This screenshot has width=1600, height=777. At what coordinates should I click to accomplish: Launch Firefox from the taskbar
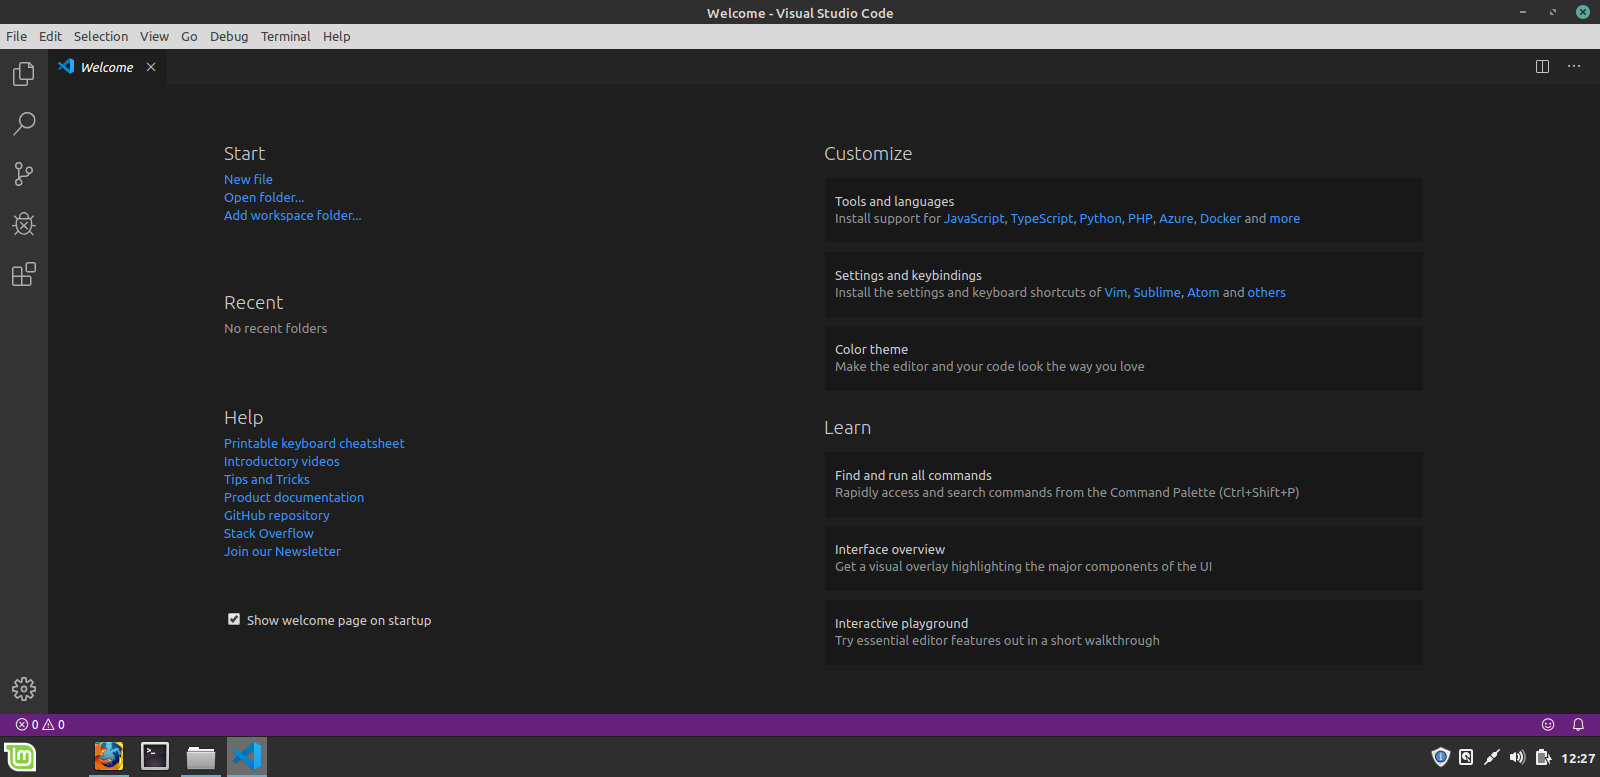109,756
